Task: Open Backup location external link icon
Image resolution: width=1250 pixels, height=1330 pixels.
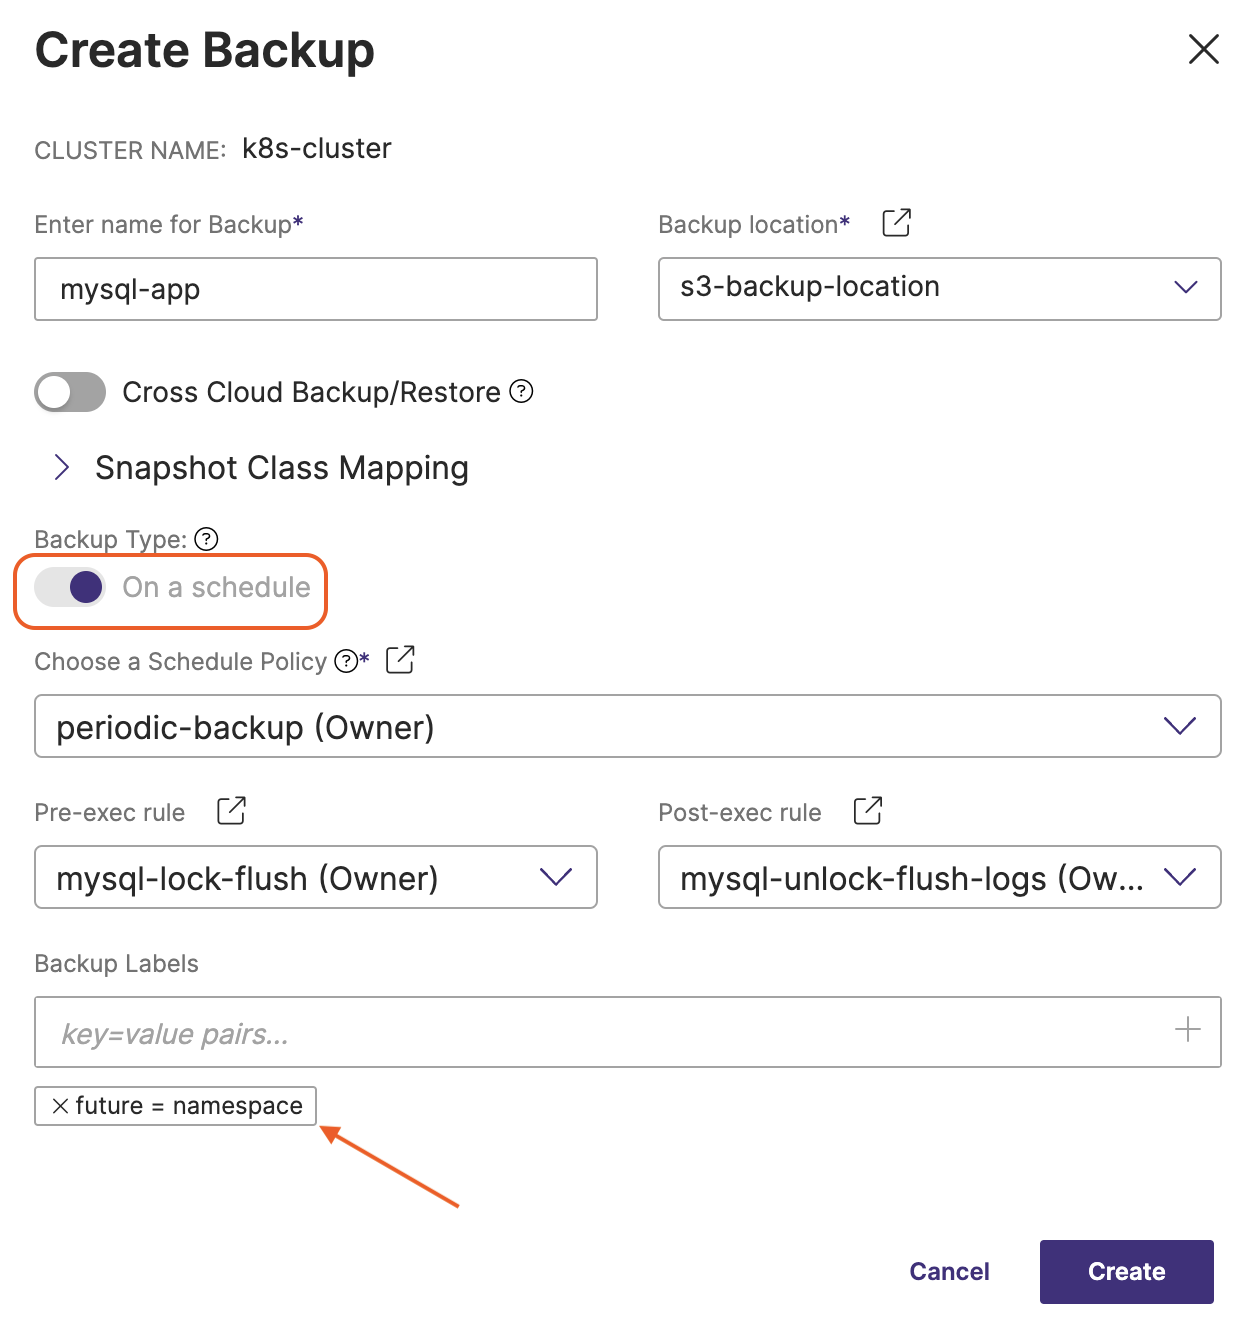Action: pos(896,223)
